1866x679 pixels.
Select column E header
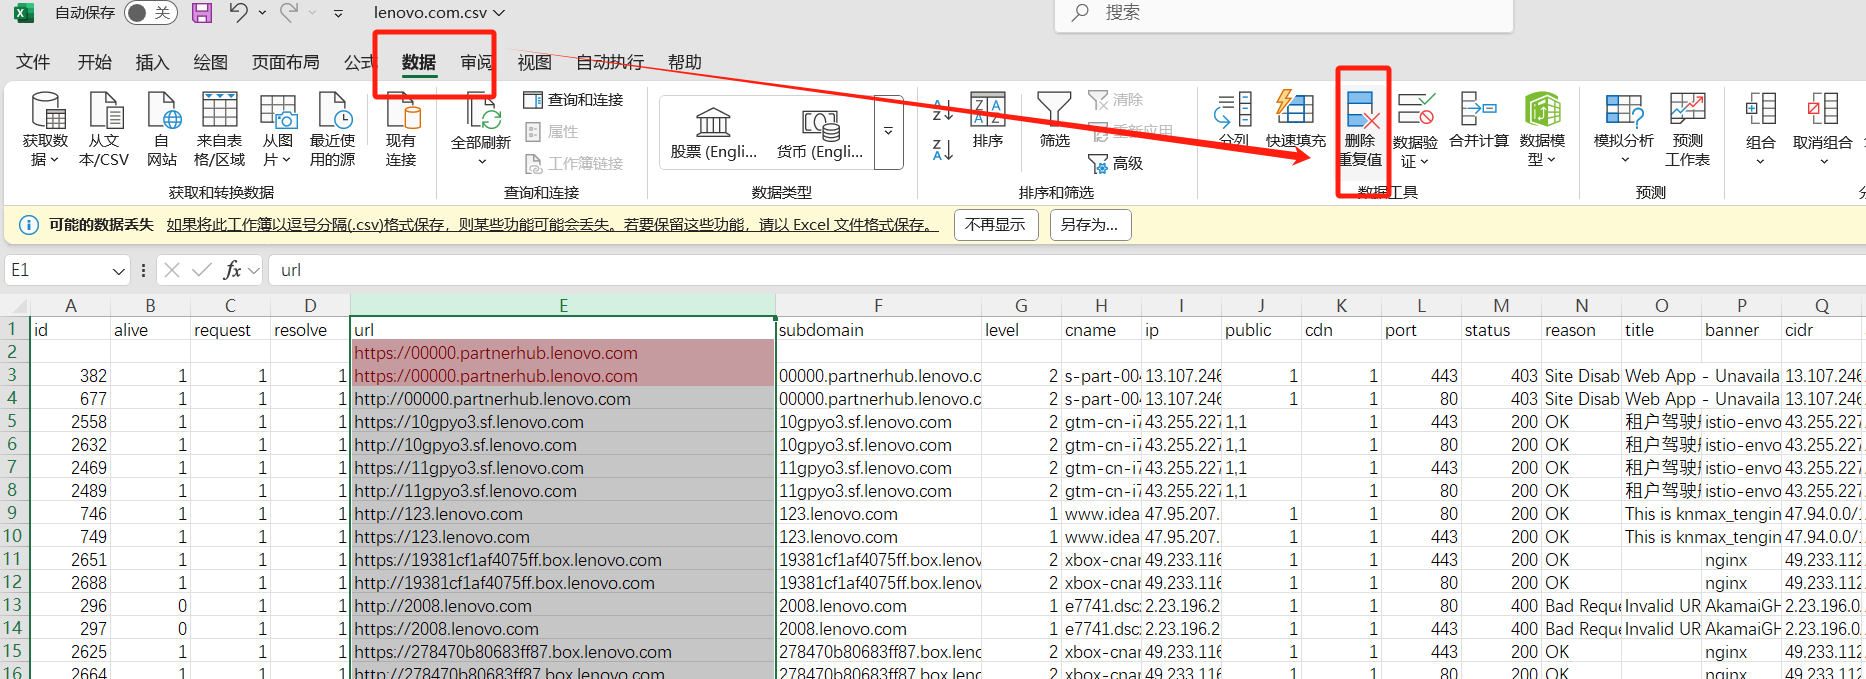pyautogui.click(x=563, y=306)
